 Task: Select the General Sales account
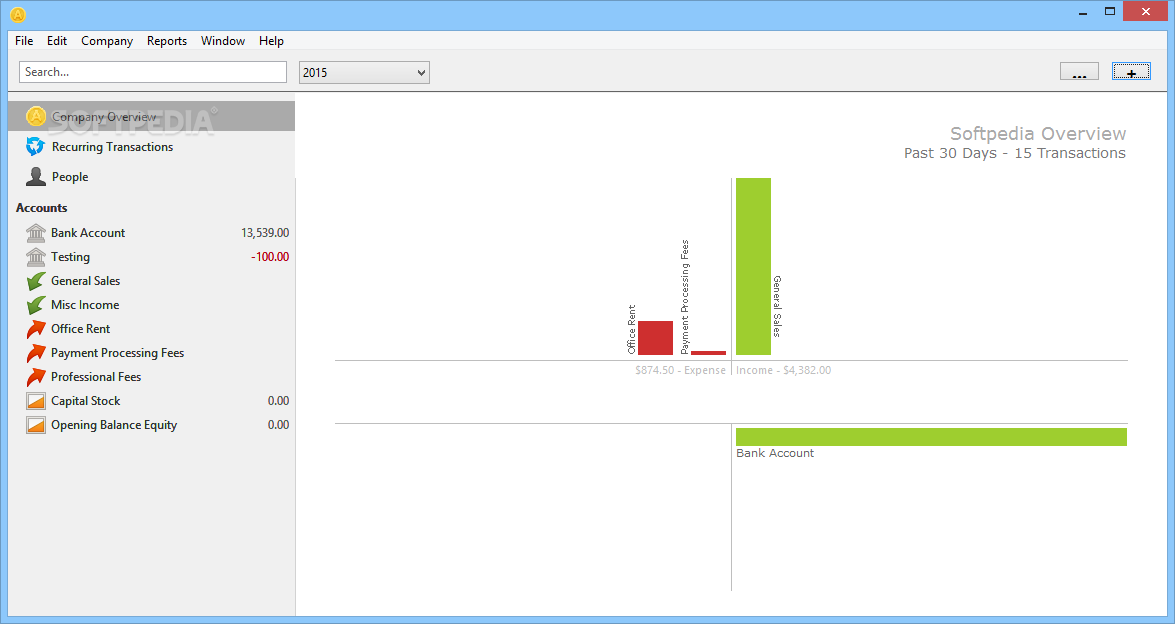pyautogui.click(x=151, y=281)
